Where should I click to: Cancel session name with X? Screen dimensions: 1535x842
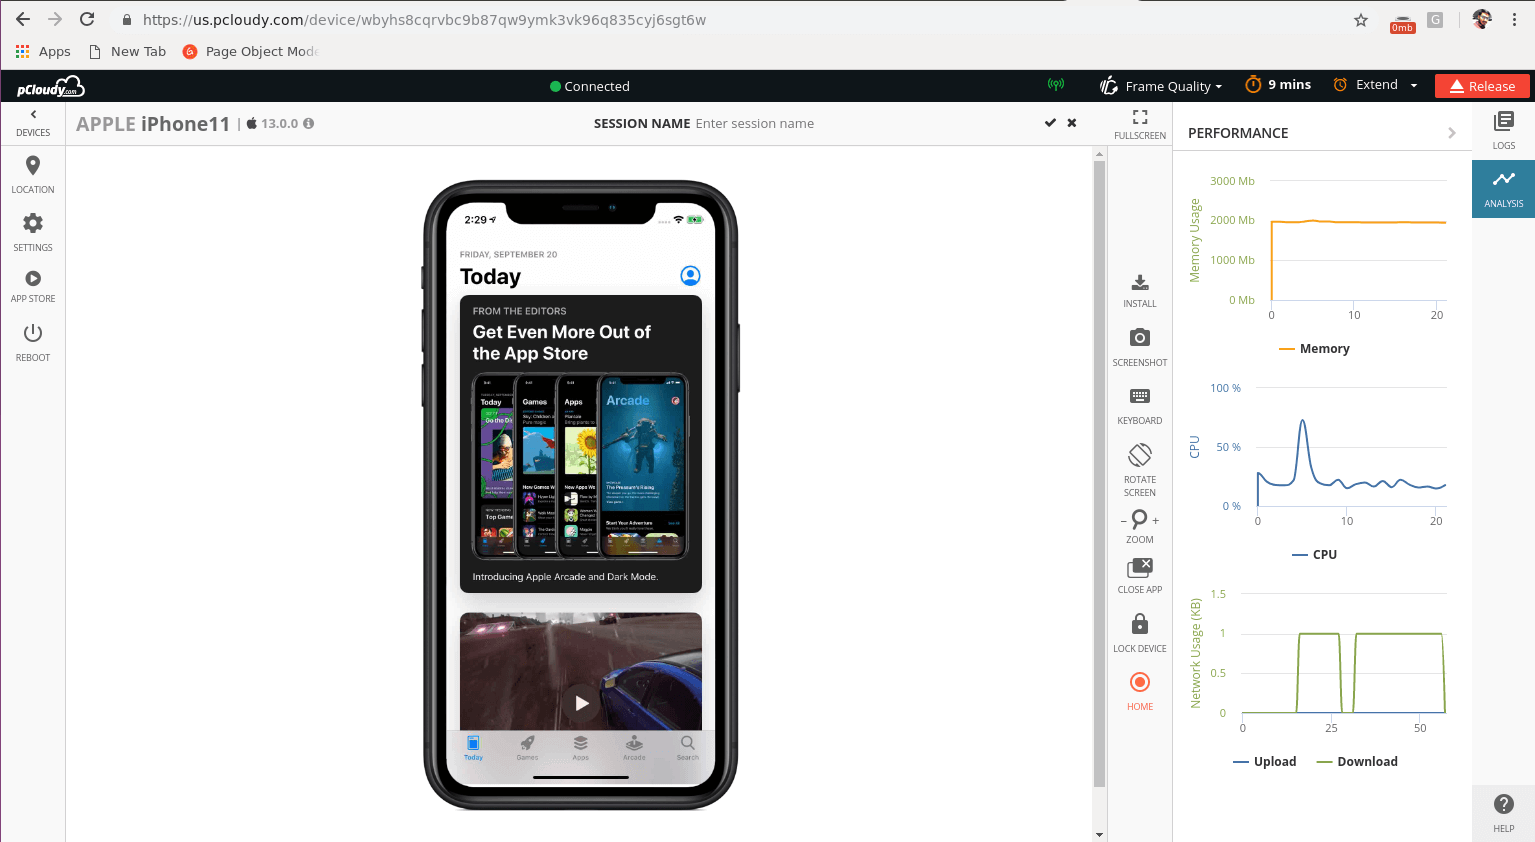point(1072,123)
